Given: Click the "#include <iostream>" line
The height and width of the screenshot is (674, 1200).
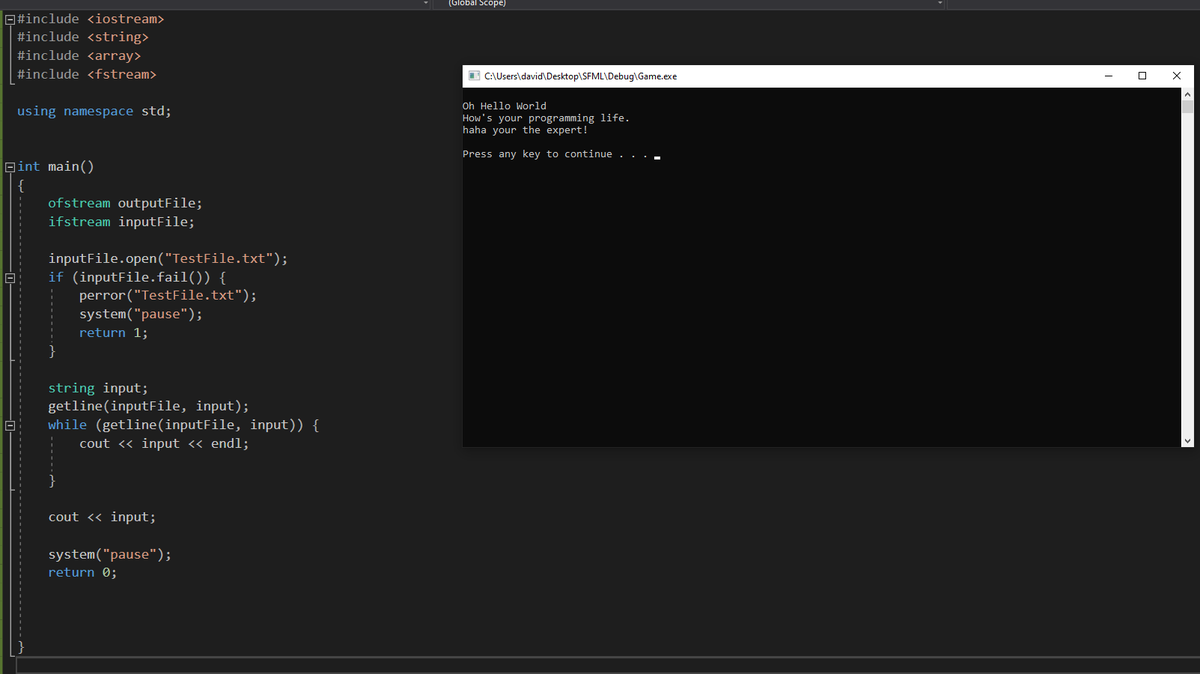Looking at the screenshot, I should tap(91, 19).
